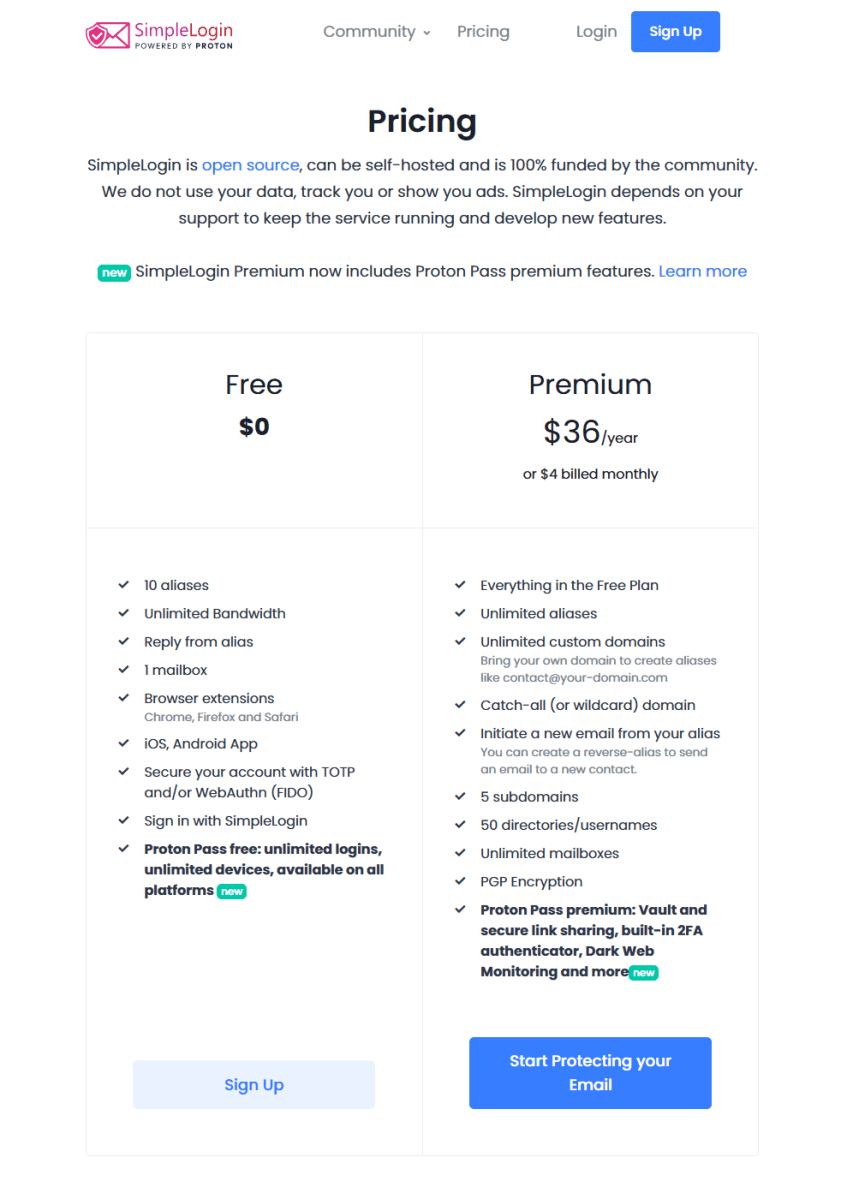Click the 'new' badge in the Premium feature list
Screen dimensions: 847x1199
[x=643, y=971]
